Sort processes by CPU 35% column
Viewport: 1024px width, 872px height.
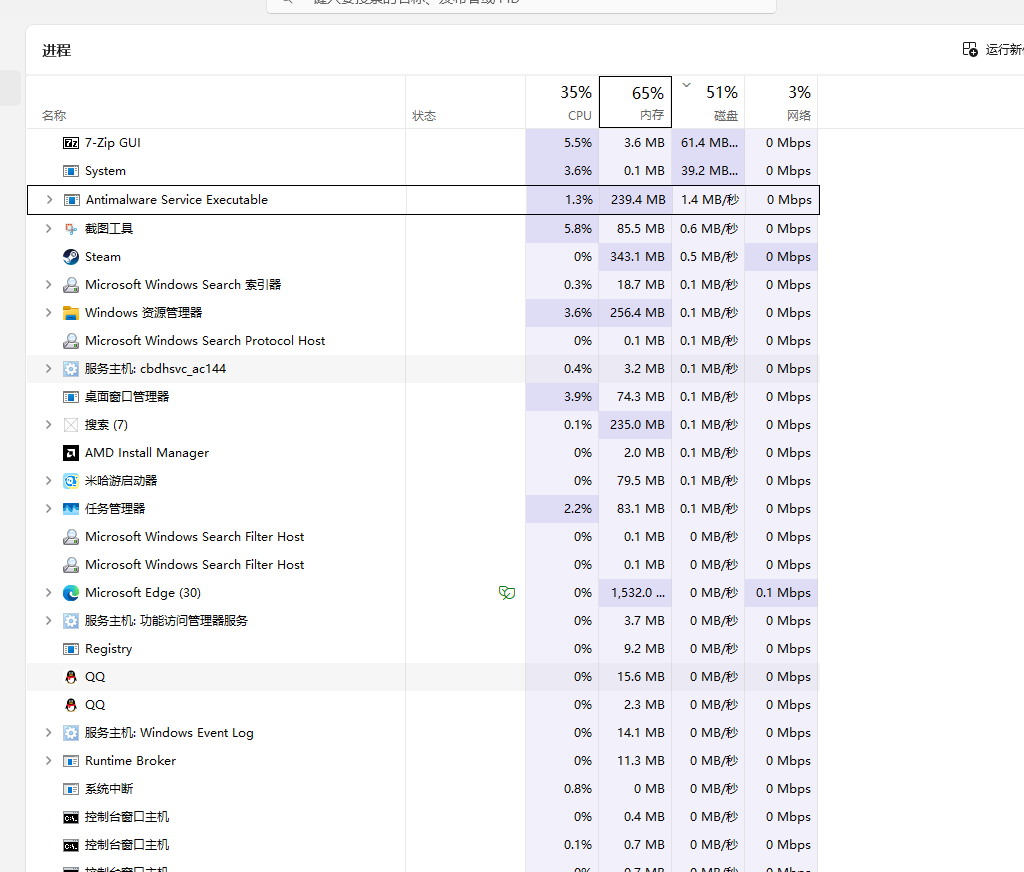tap(562, 103)
